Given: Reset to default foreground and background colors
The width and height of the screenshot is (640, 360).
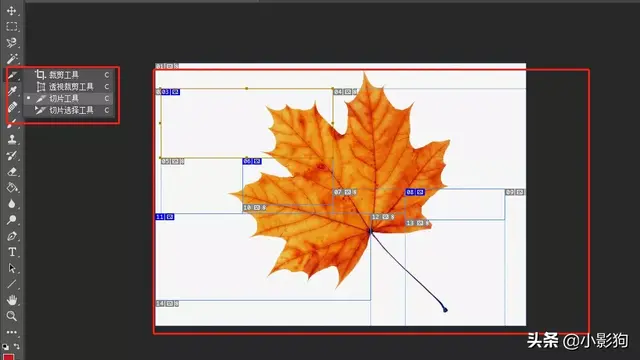Looking at the screenshot, I should coord(5,346).
